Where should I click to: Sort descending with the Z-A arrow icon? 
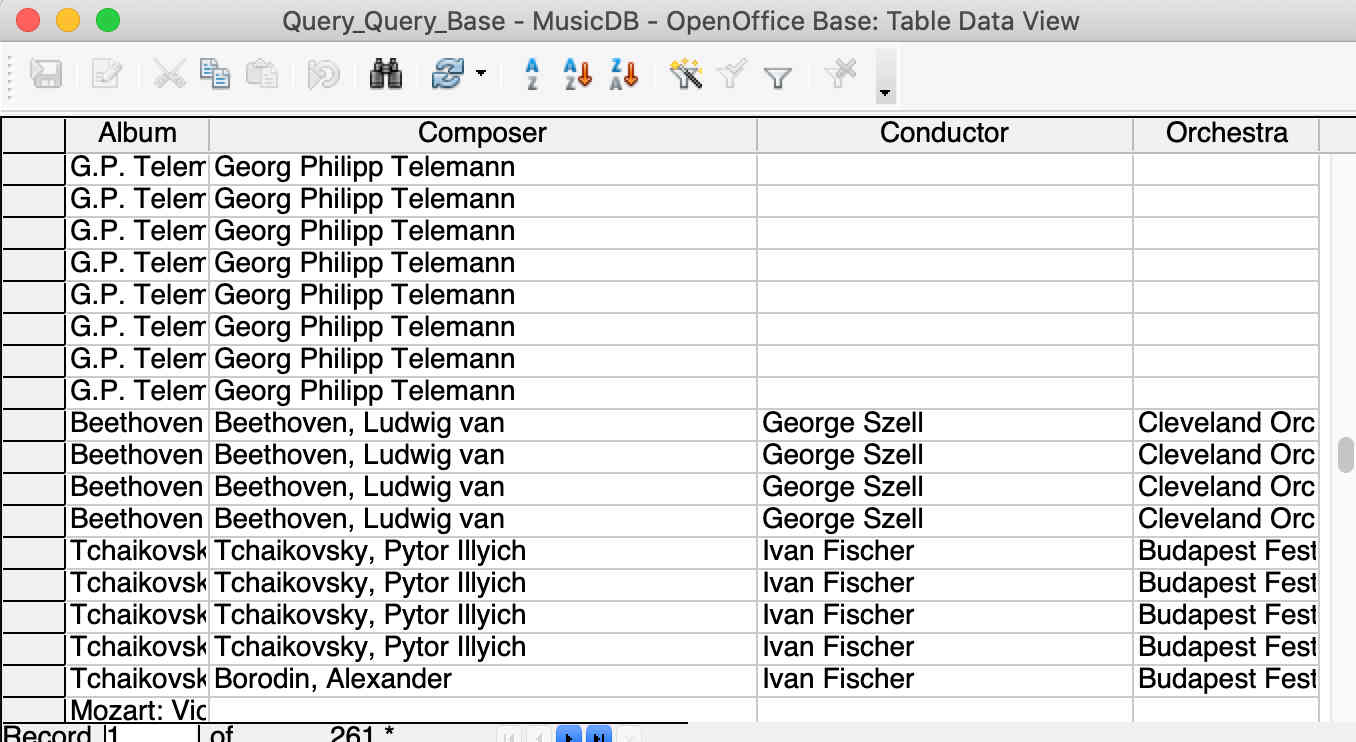coord(624,74)
